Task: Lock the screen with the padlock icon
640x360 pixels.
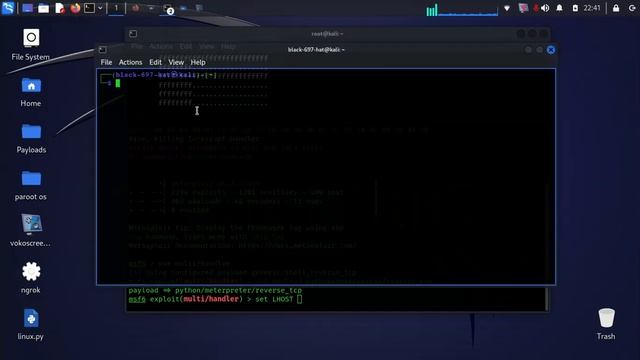Action: pos(616,8)
